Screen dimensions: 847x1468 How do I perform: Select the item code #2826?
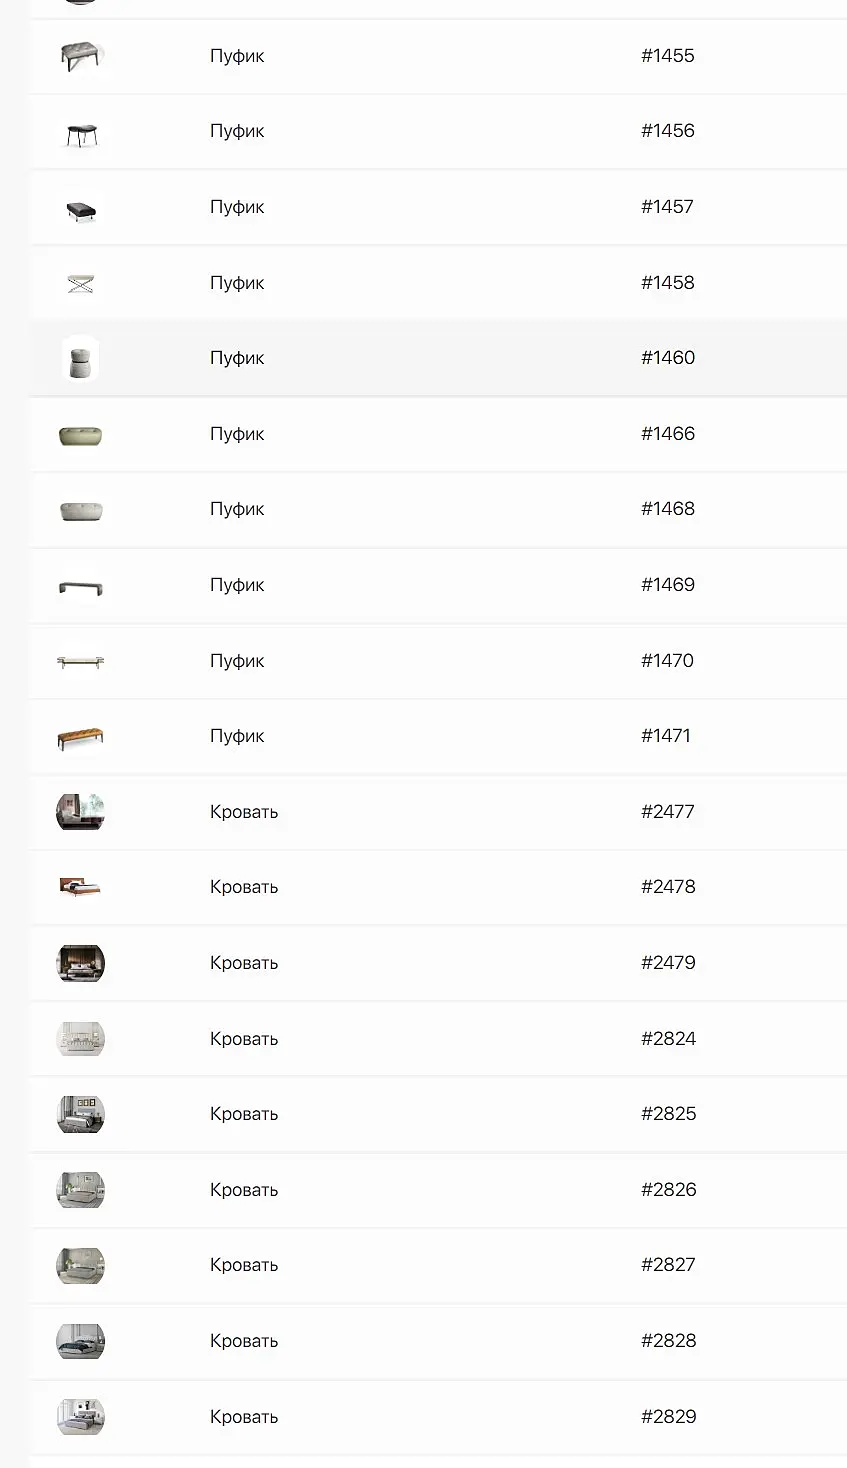[x=669, y=1189]
